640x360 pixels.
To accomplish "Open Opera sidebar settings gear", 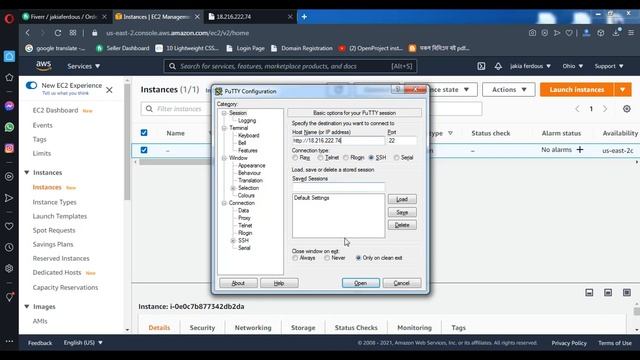I will tap(9, 269).
